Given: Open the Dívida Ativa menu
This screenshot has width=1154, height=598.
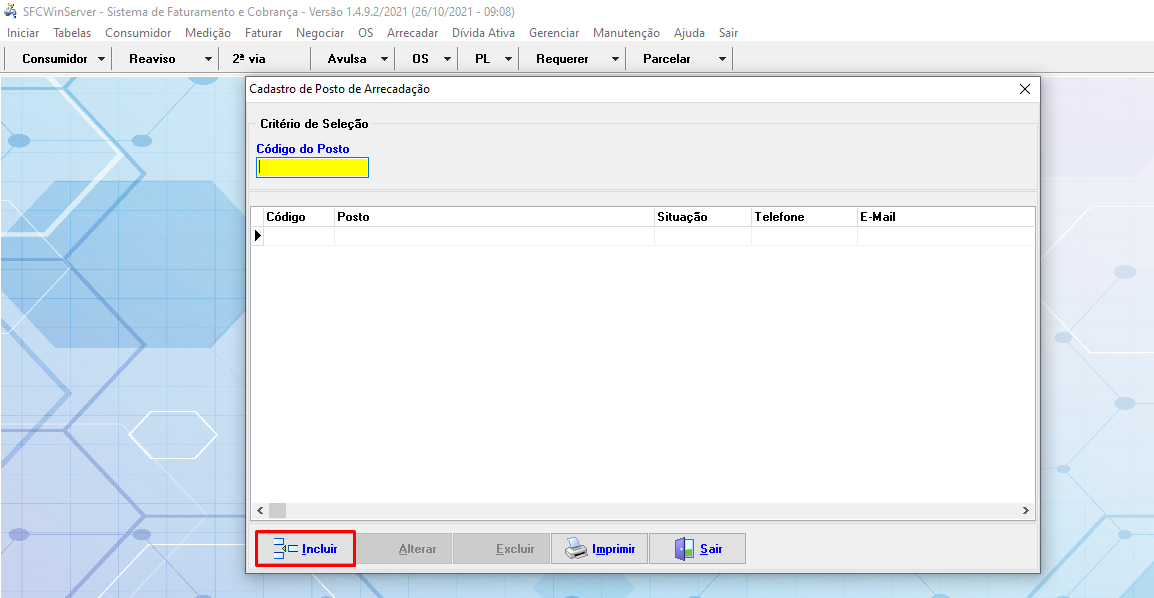Looking at the screenshot, I should click(x=483, y=33).
